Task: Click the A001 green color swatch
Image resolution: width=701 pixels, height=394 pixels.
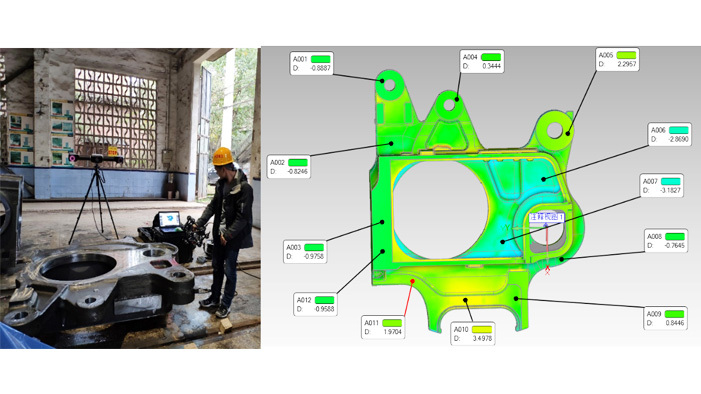Action: click(x=321, y=59)
